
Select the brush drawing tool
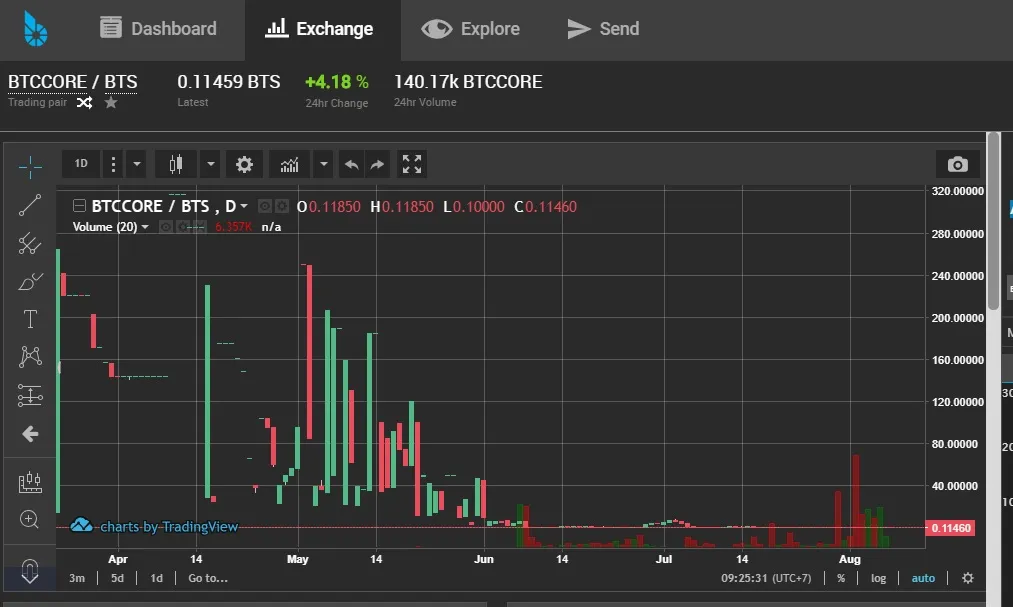click(30, 282)
